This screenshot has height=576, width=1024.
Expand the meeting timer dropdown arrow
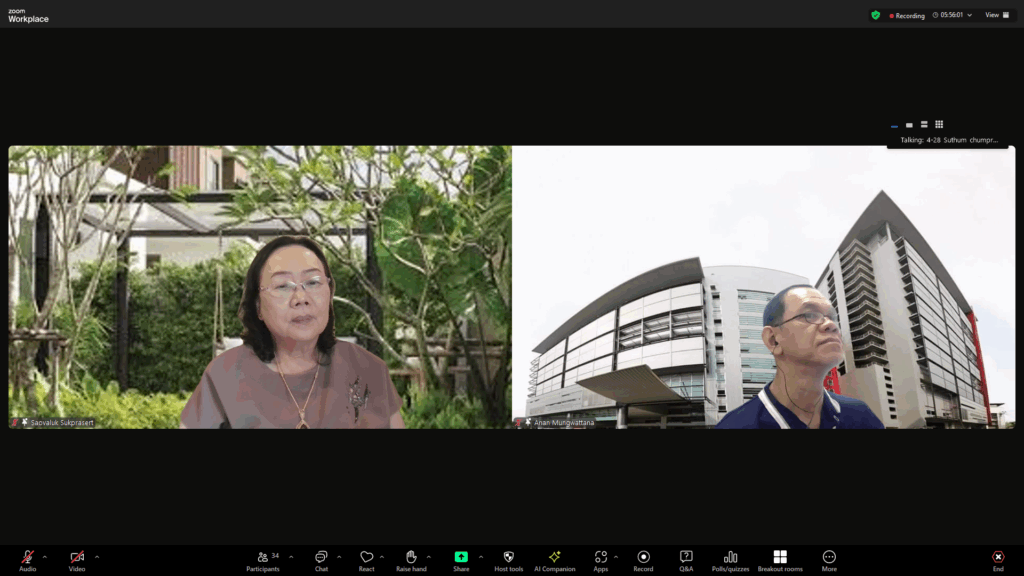point(970,15)
